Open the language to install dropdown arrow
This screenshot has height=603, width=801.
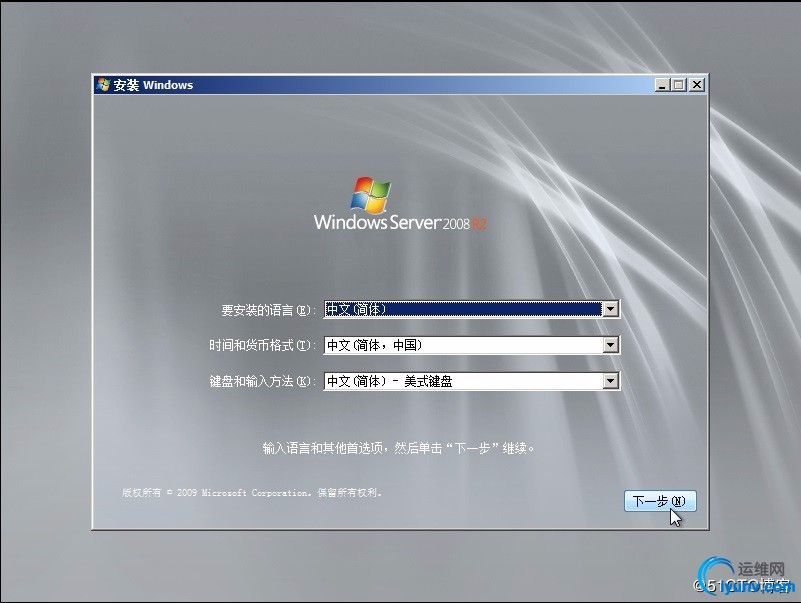tap(610, 309)
